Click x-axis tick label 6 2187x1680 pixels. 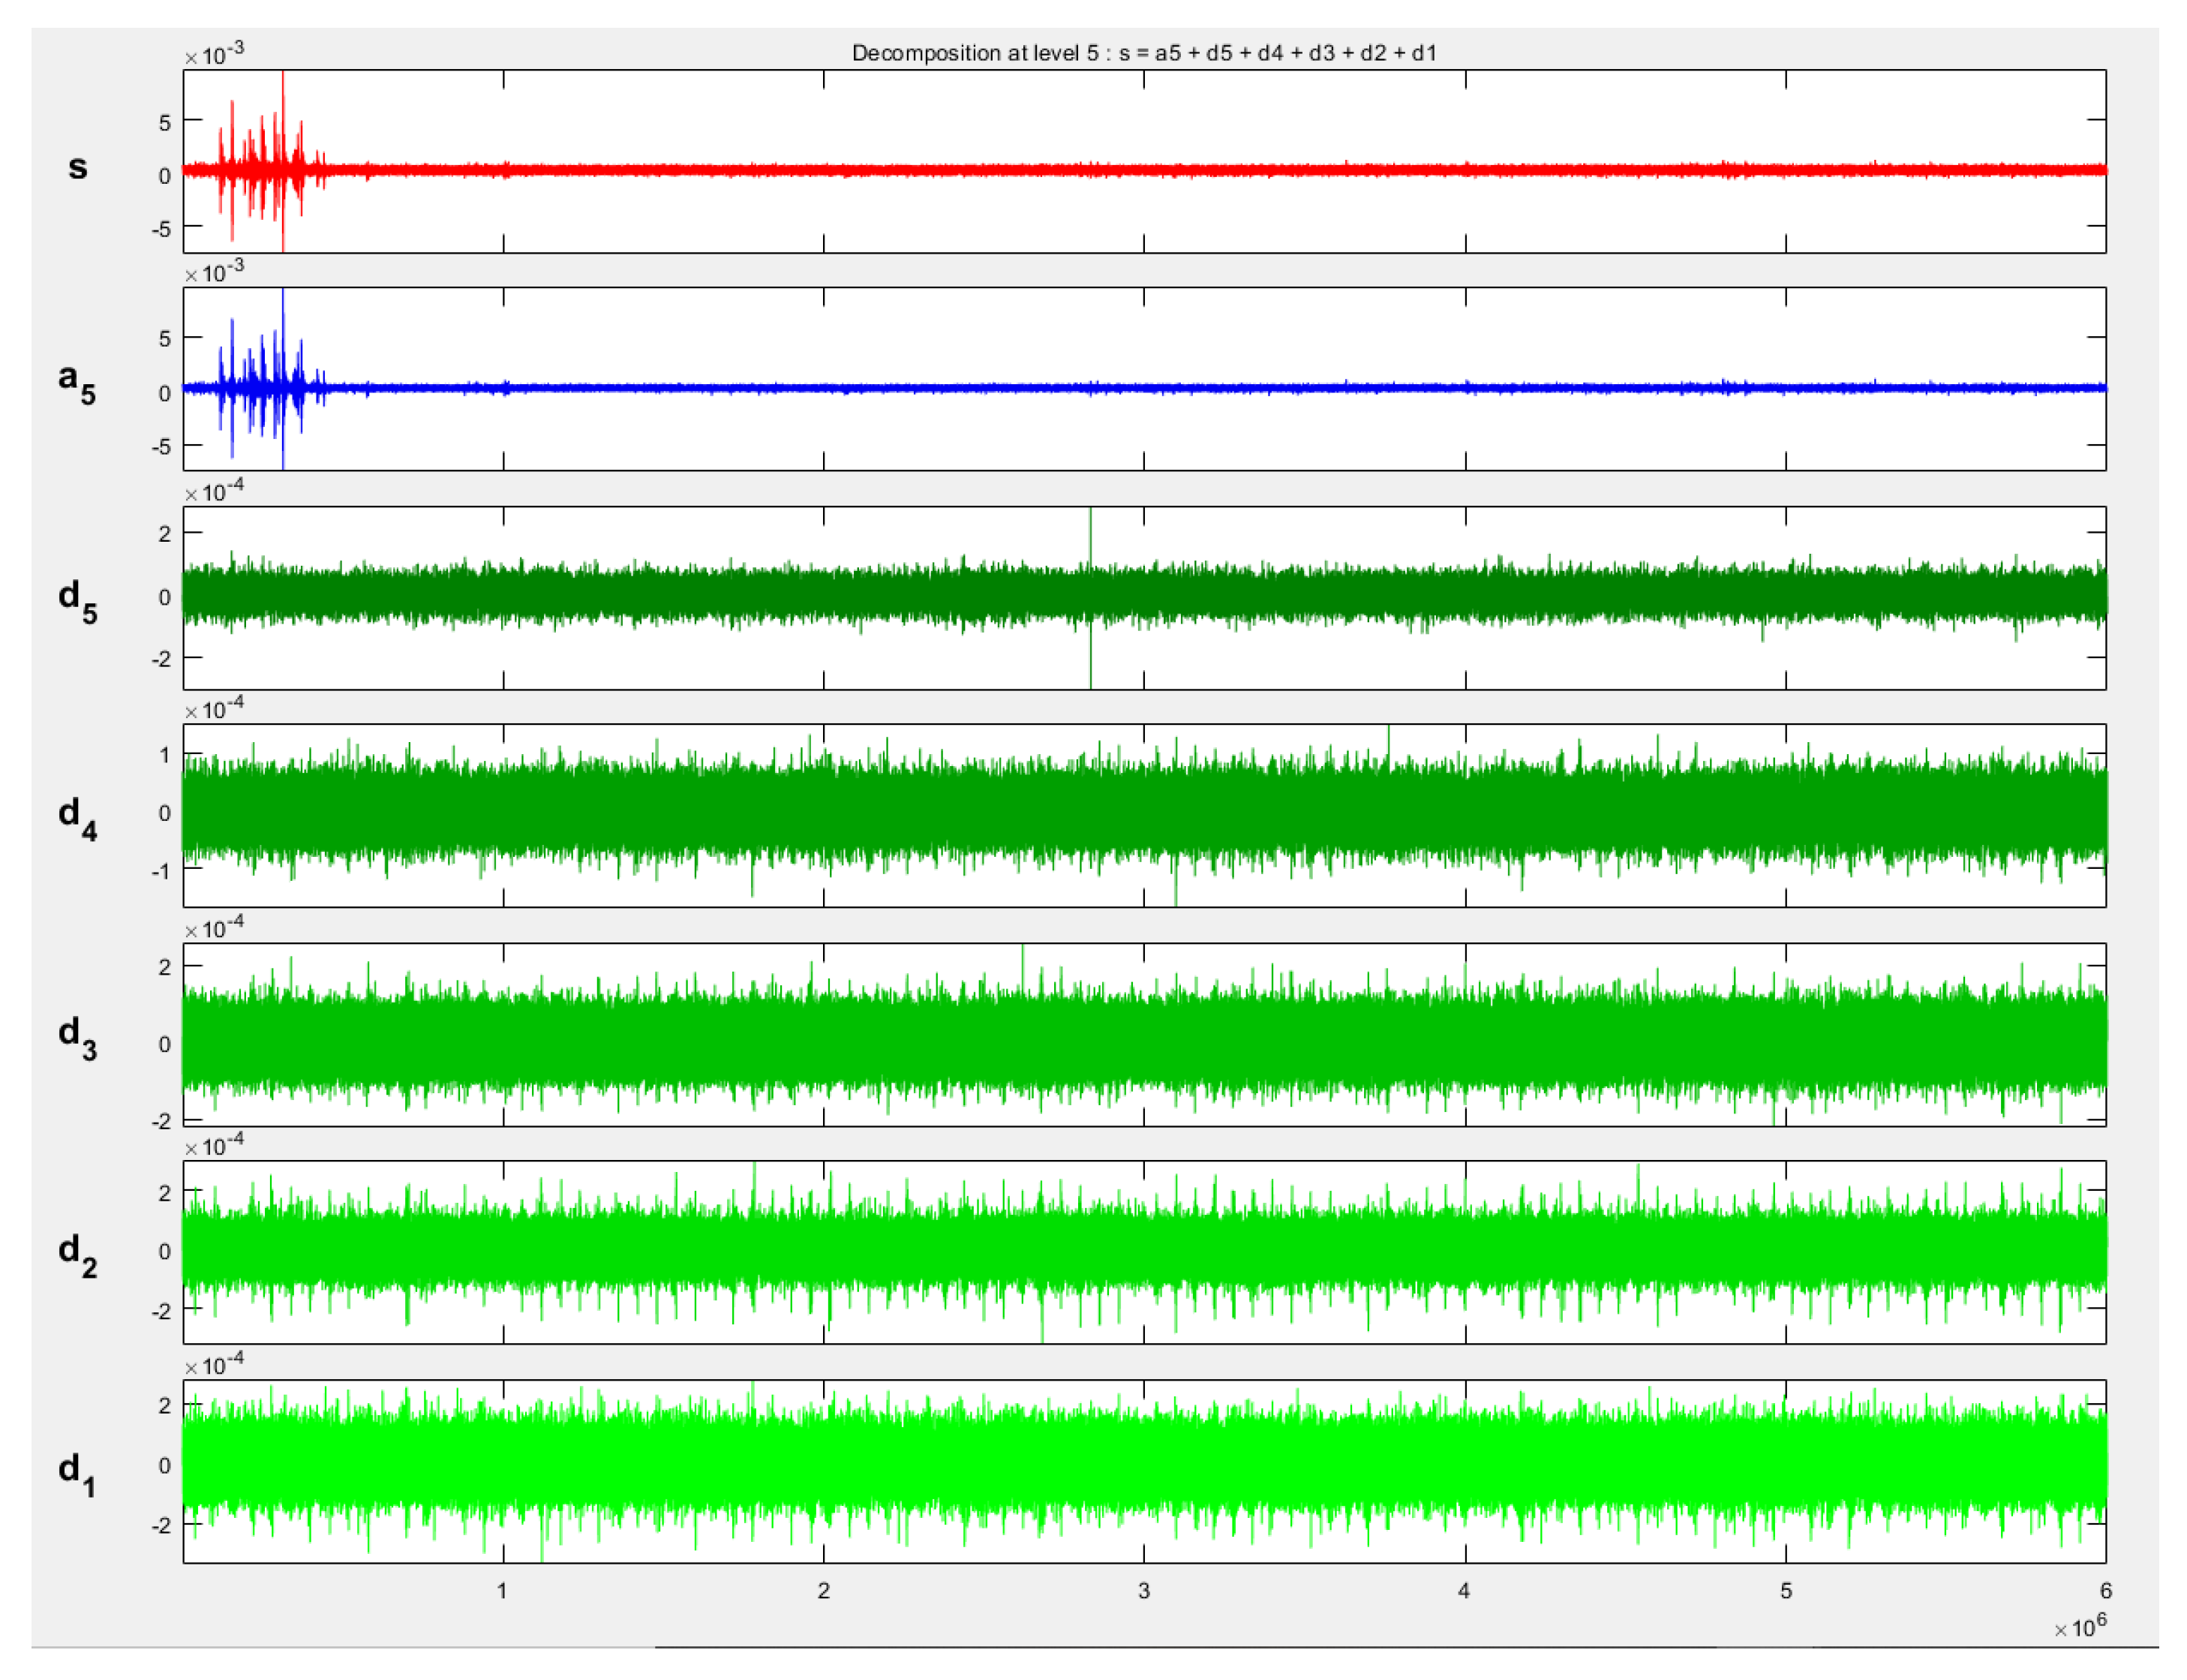(x=2105, y=1590)
